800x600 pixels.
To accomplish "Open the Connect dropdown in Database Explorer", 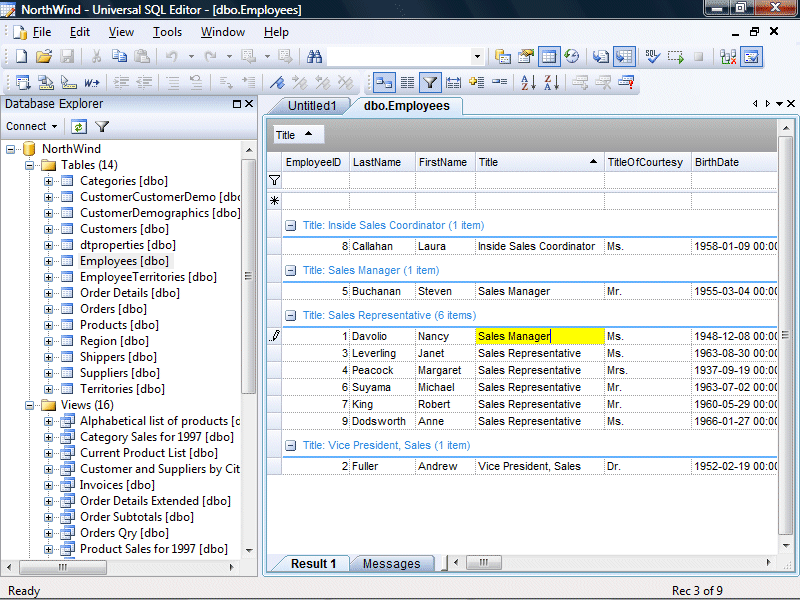I will [x=32, y=126].
